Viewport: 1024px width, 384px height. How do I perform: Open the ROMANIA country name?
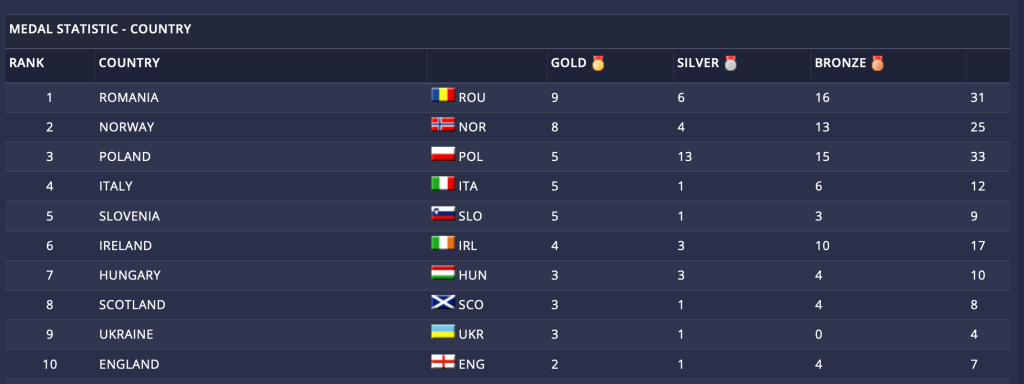[129, 98]
